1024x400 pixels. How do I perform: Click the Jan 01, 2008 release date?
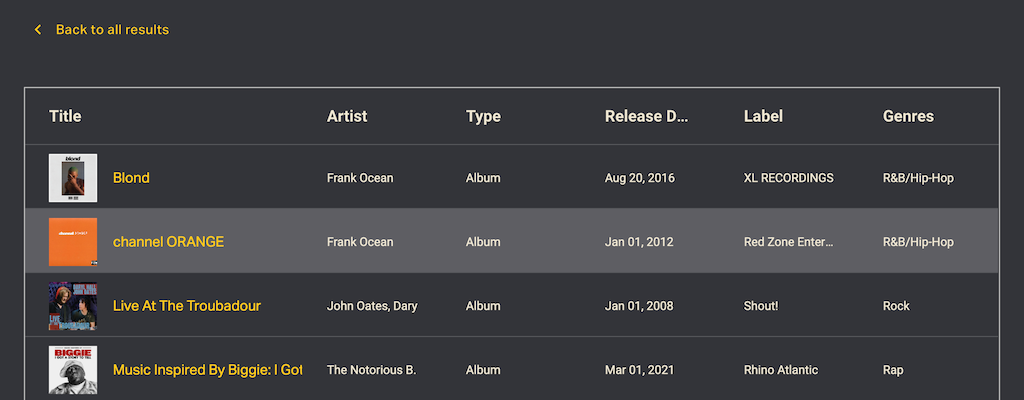[x=640, y=306]
